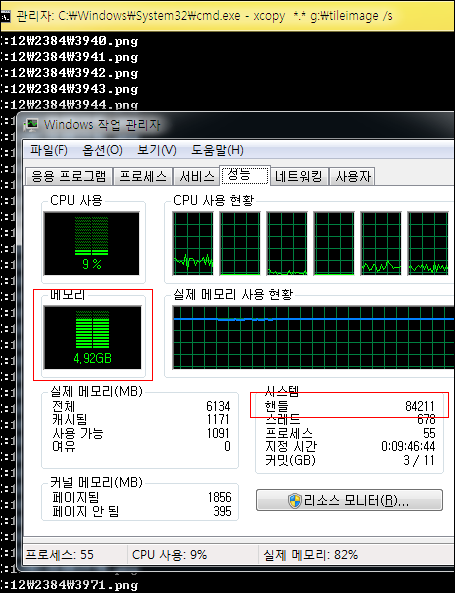Click status bar entry 프로세스: 55

coord(59,555)
